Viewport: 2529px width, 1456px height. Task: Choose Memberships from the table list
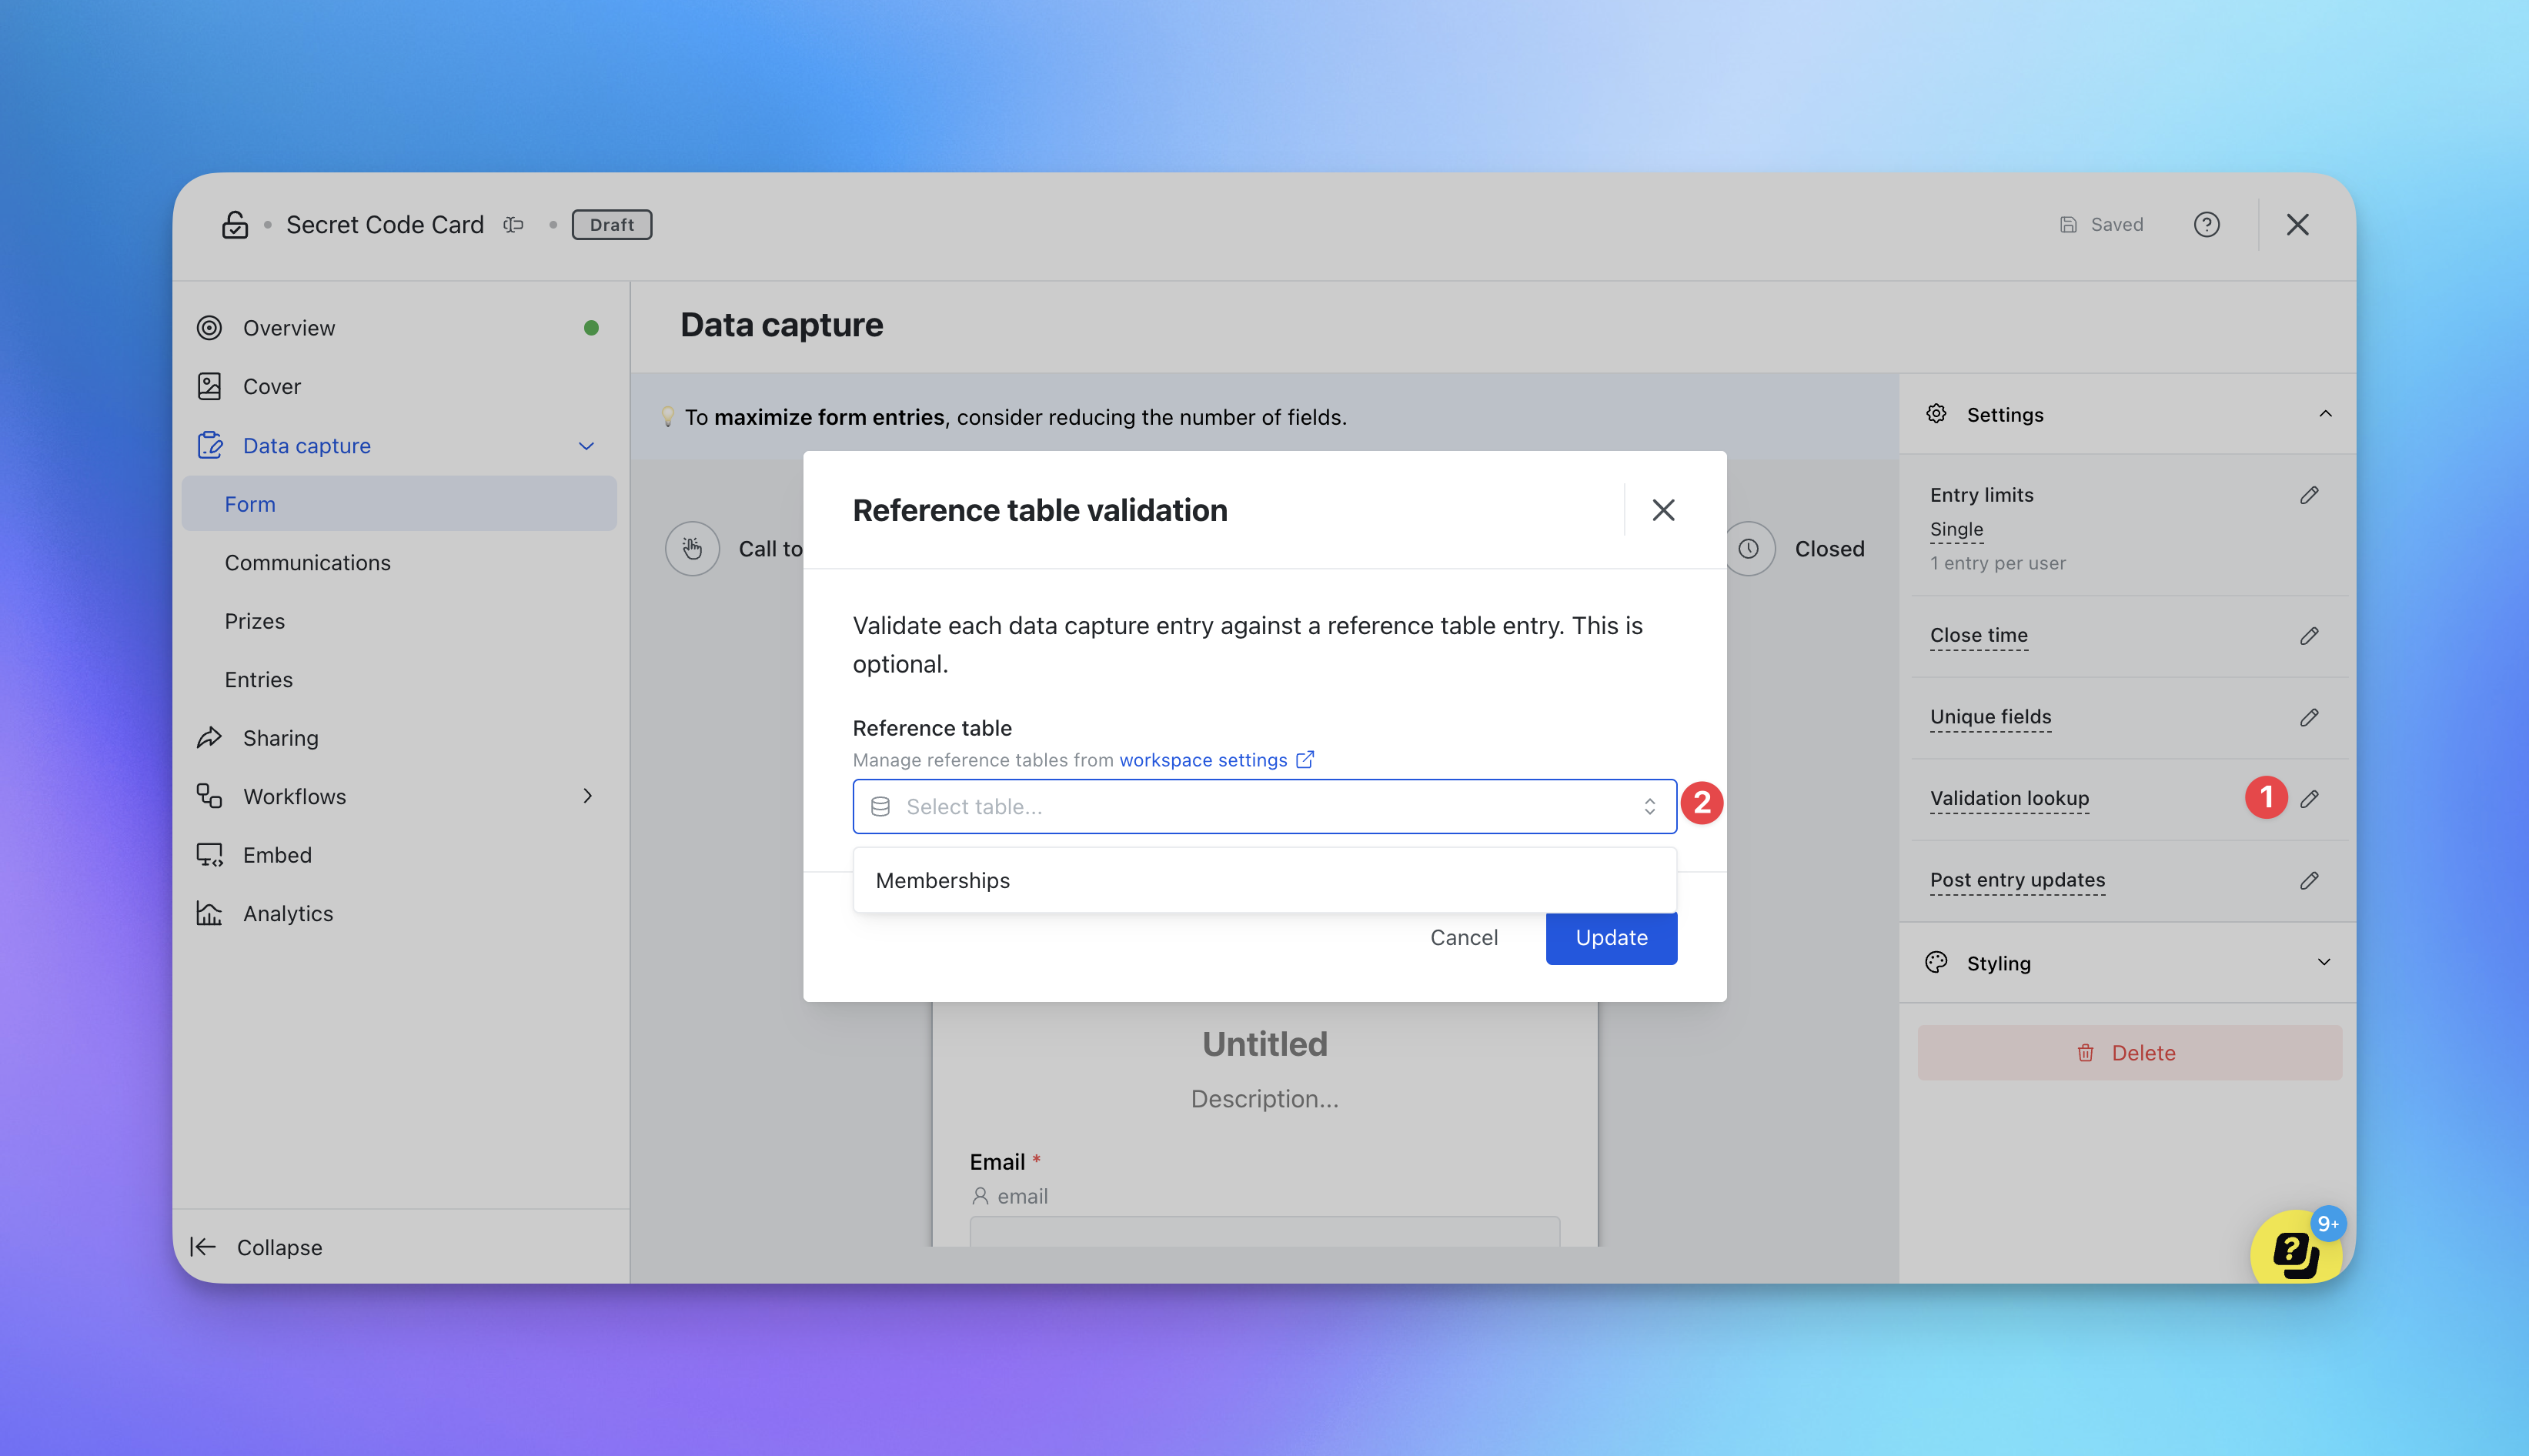(943, 881)
